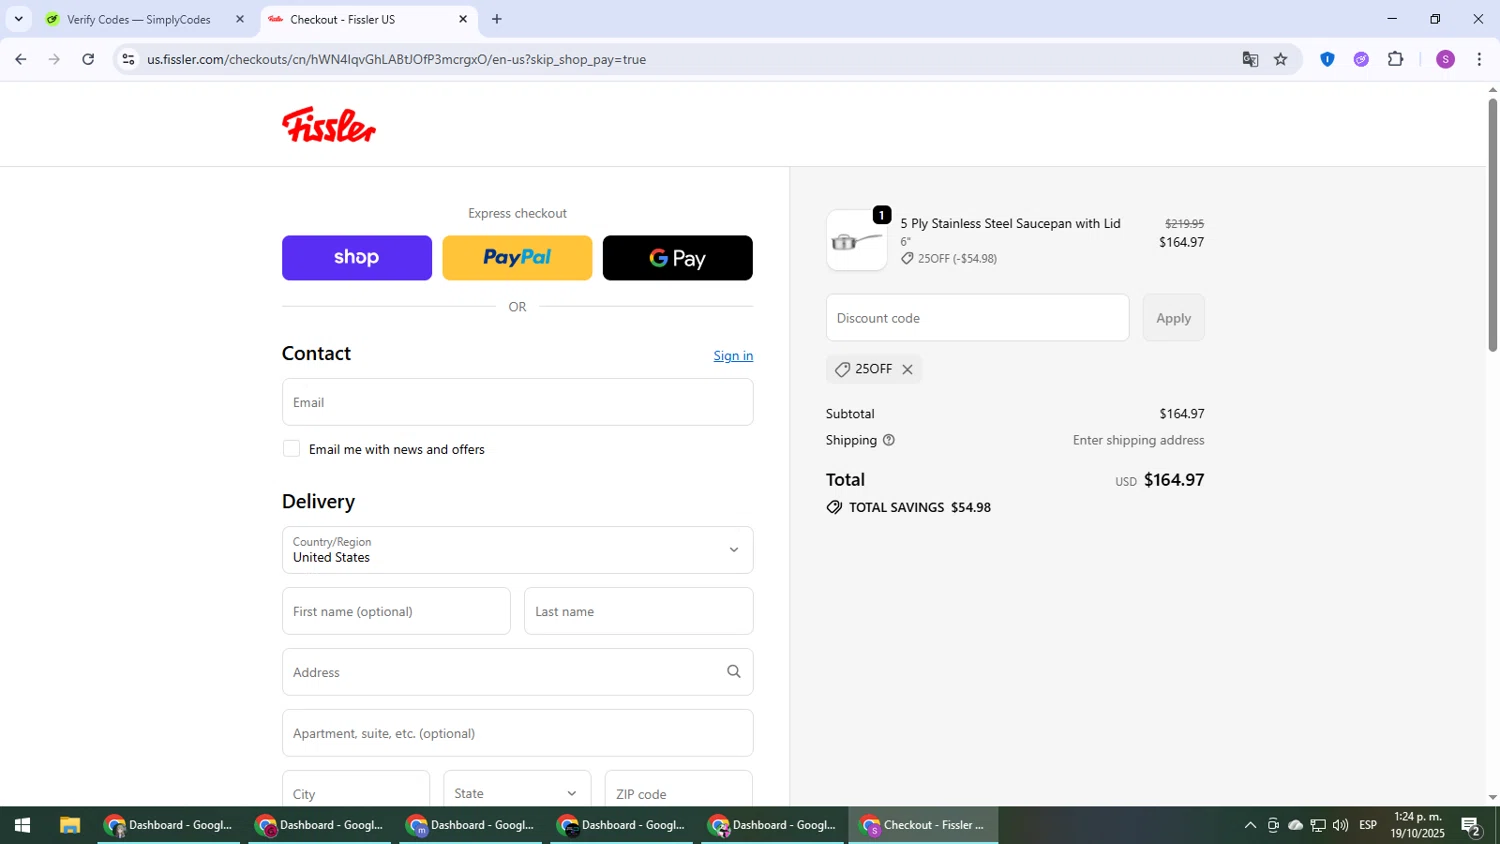Open the OneDrive cloud tray icon
This screenshot has height=844, width=1500.
click(x=1295, y=825)
